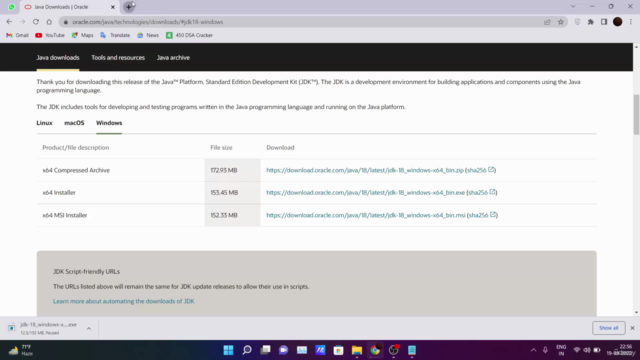This screenshot has width=640, height=360.
Task: Open YouTube bookmark
Action: coord(50,35)
